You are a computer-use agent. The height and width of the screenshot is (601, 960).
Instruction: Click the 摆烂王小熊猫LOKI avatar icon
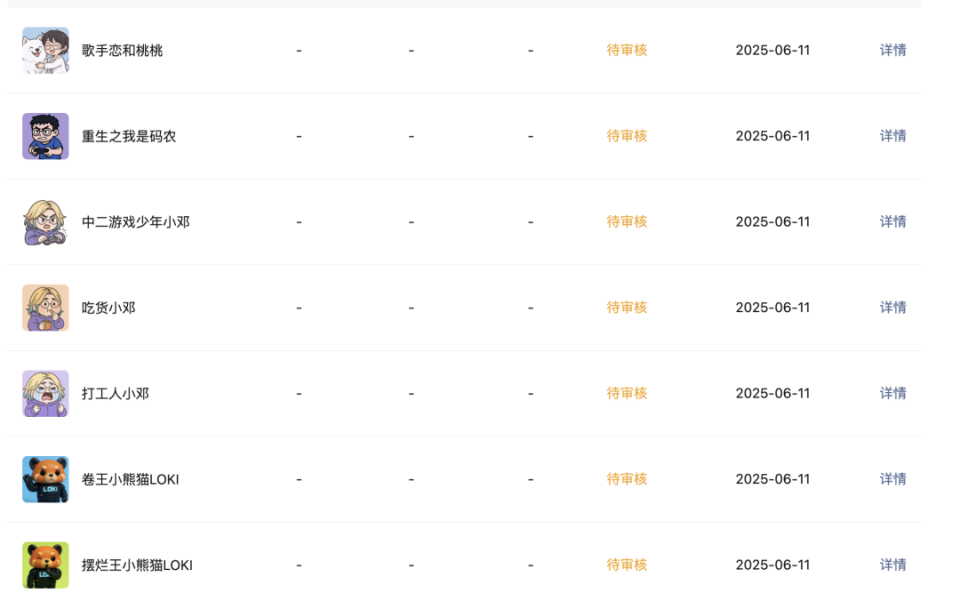coord(45,565)
